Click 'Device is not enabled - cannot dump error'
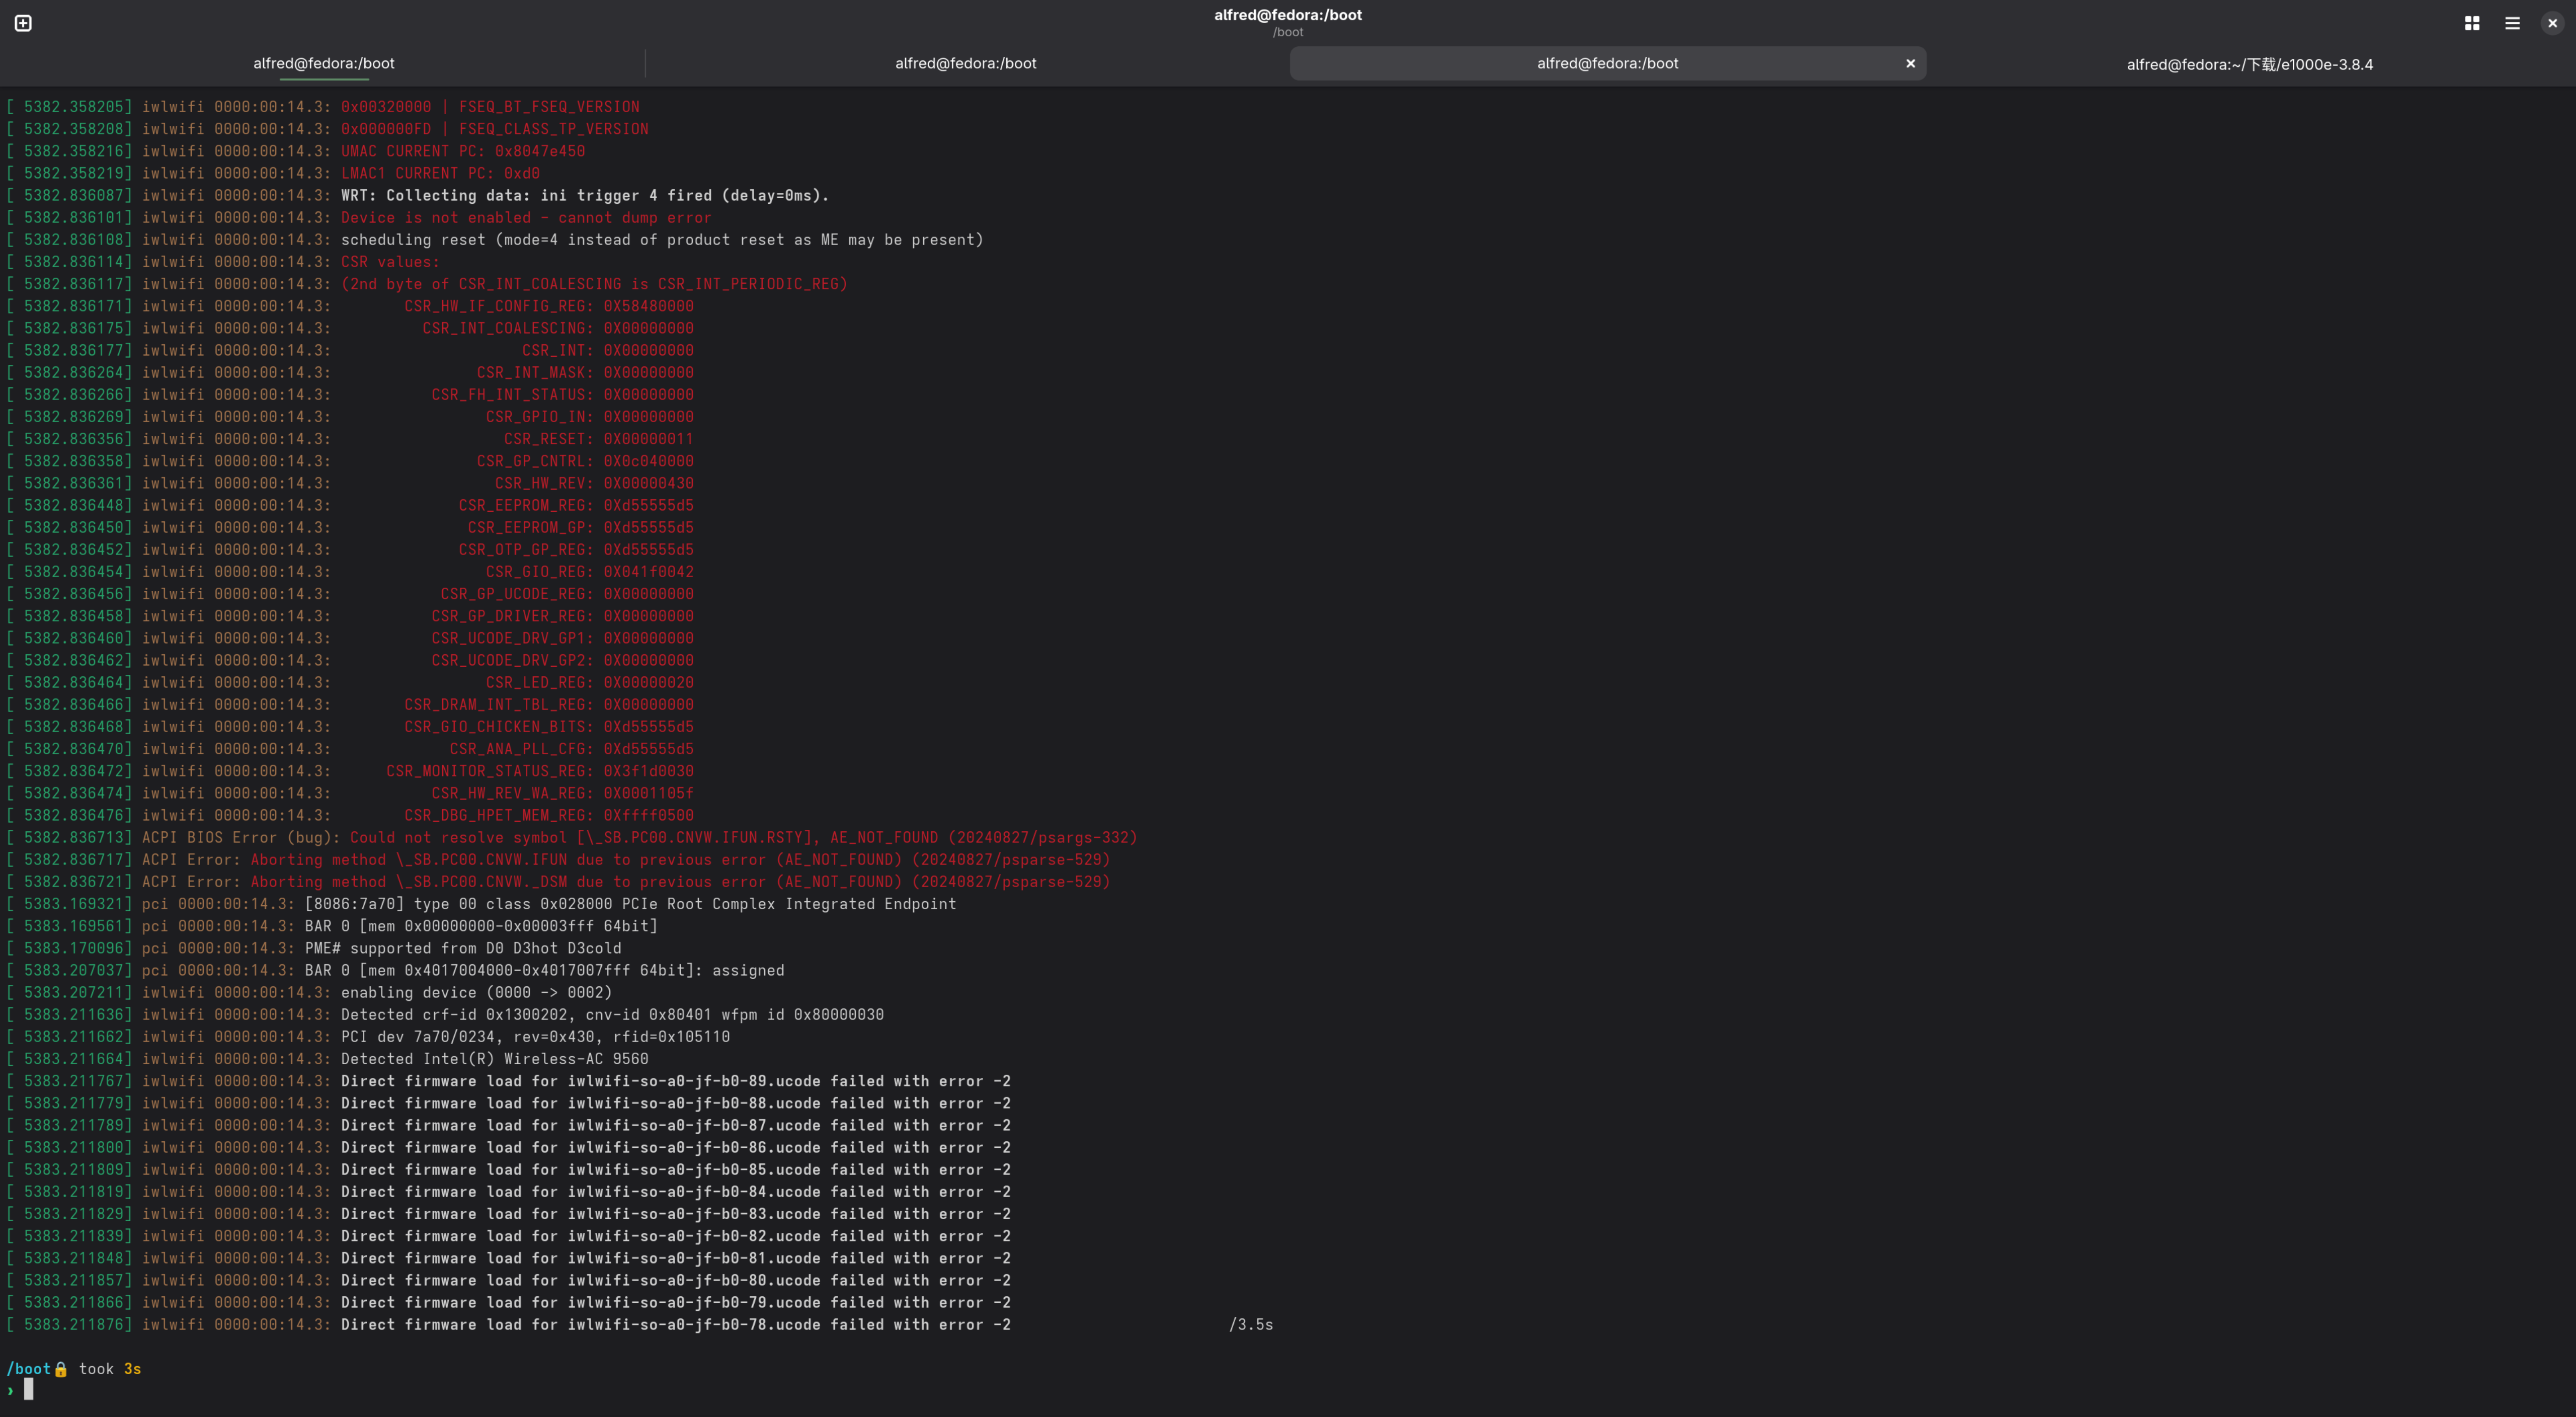Viewport: 2576px width, 1417px height. [526, 217]
